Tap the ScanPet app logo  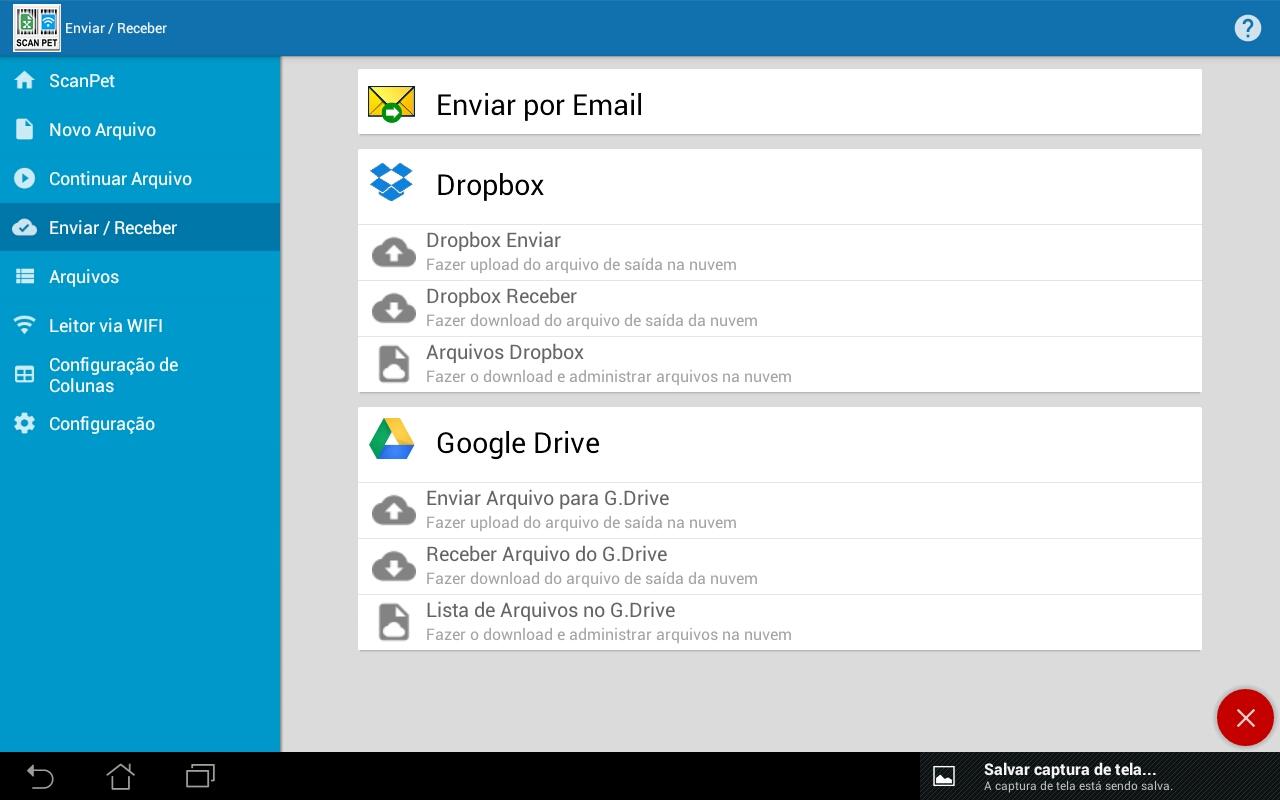[x=36, y=28]
